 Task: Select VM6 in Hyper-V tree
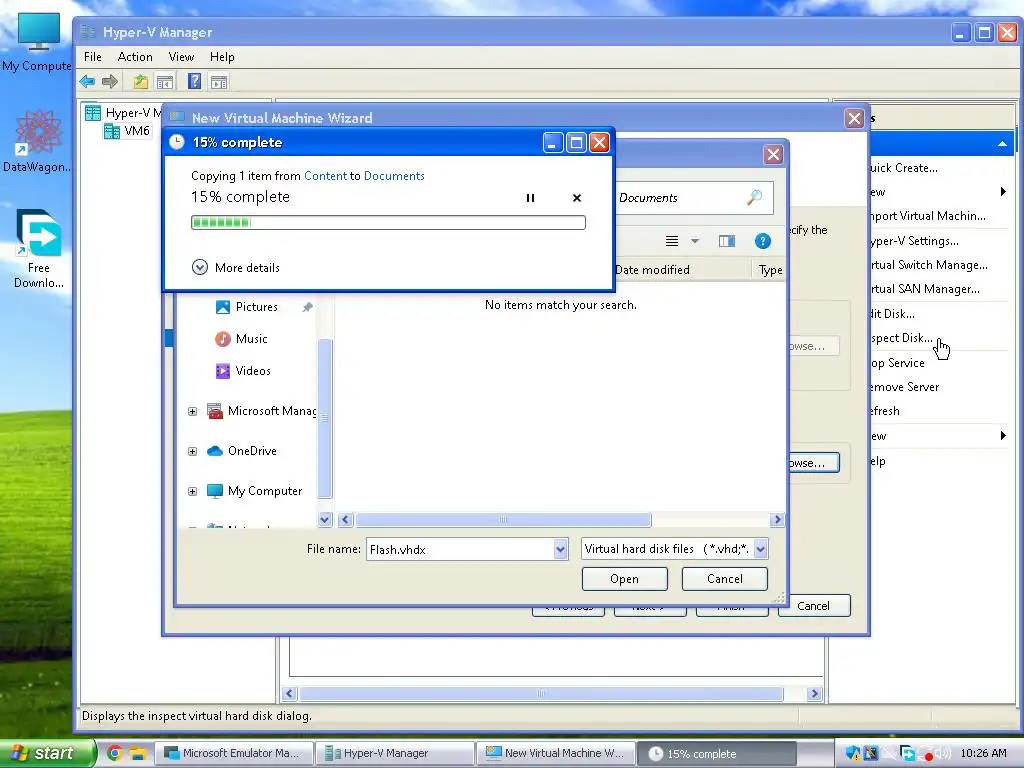(x=127, y=131)
